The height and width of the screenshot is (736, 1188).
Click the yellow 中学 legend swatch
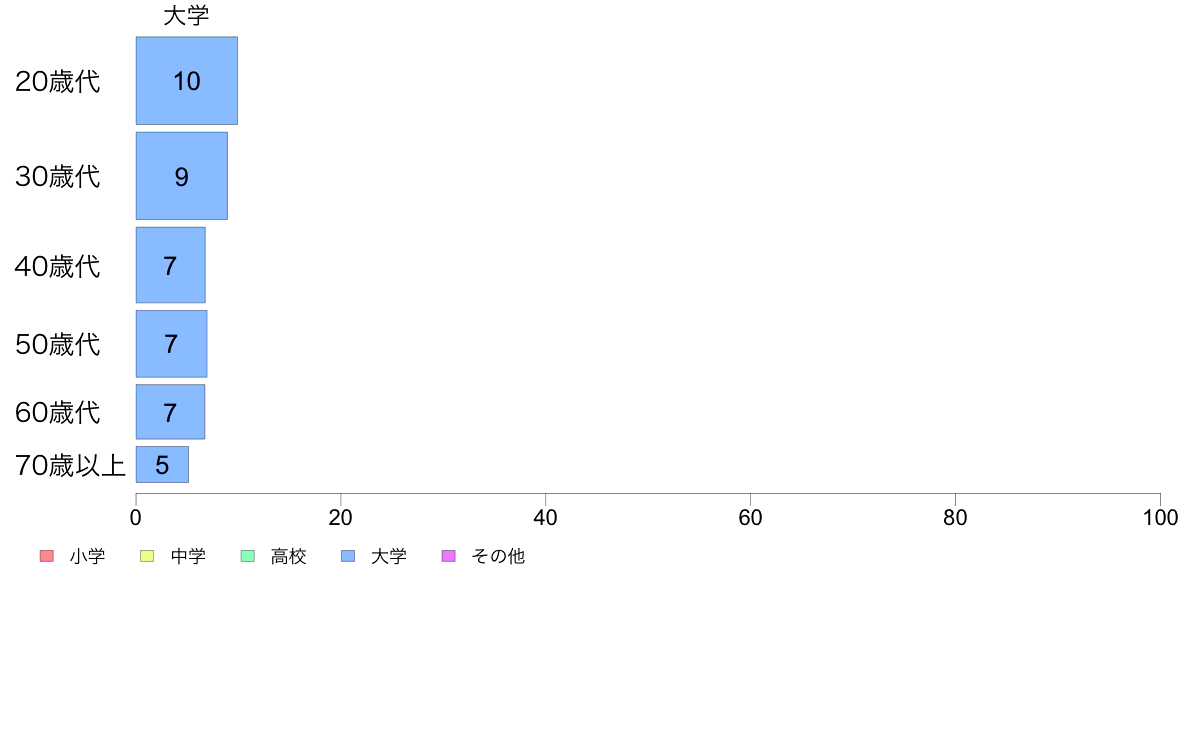point(147,556)
